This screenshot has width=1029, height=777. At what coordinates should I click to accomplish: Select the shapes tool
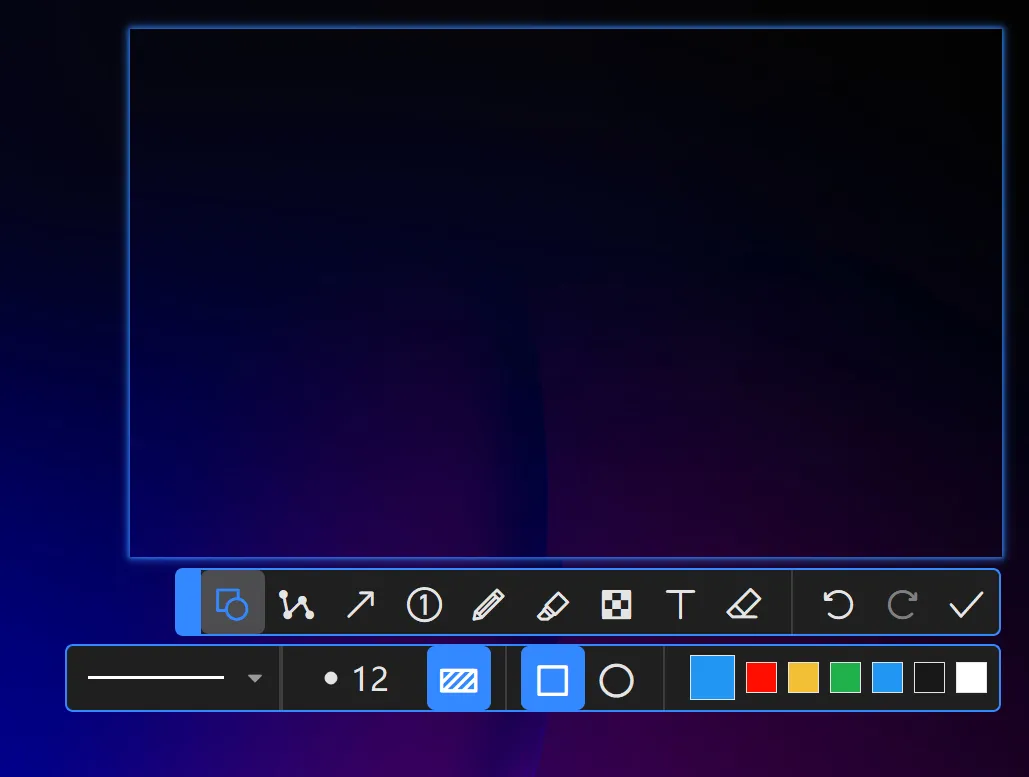pyautogui.click(x=232, y=604)
